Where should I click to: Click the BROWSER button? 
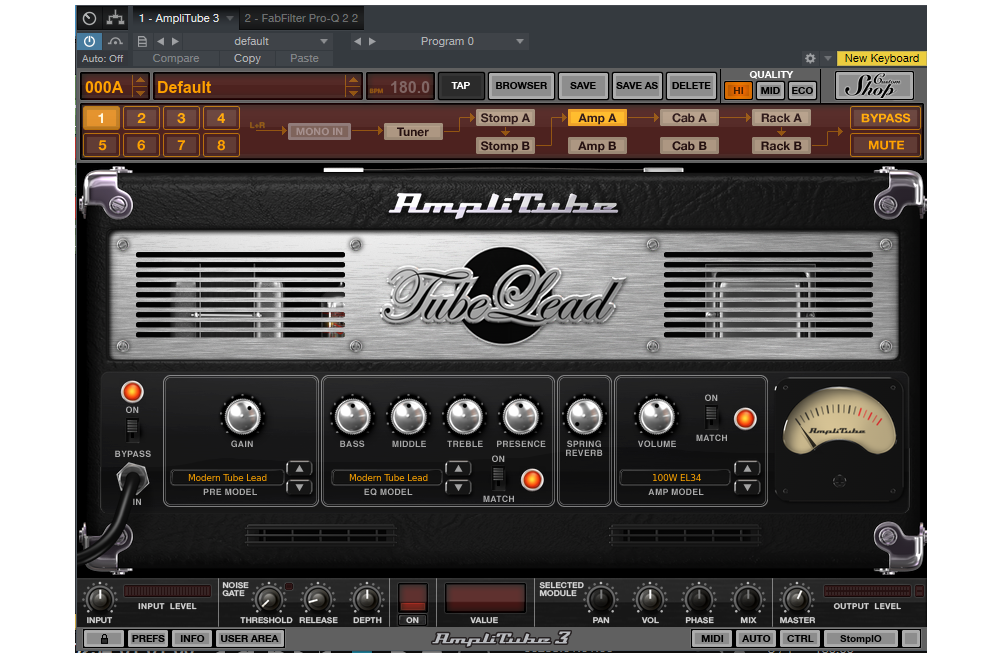(x=521, y=86)
